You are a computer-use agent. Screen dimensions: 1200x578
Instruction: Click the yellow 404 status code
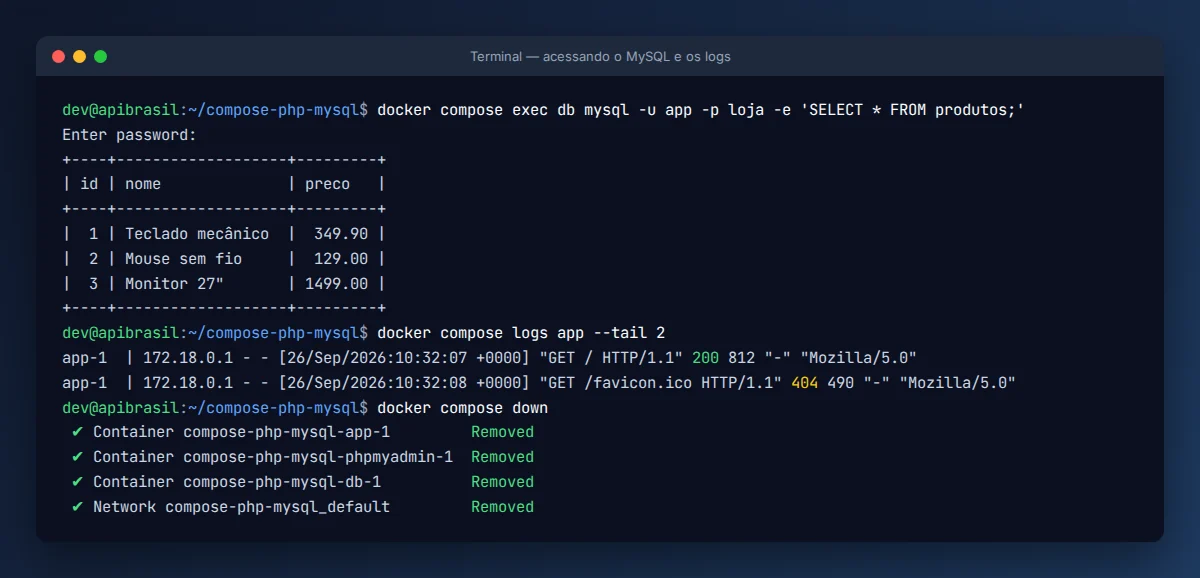tap(804, 383)
